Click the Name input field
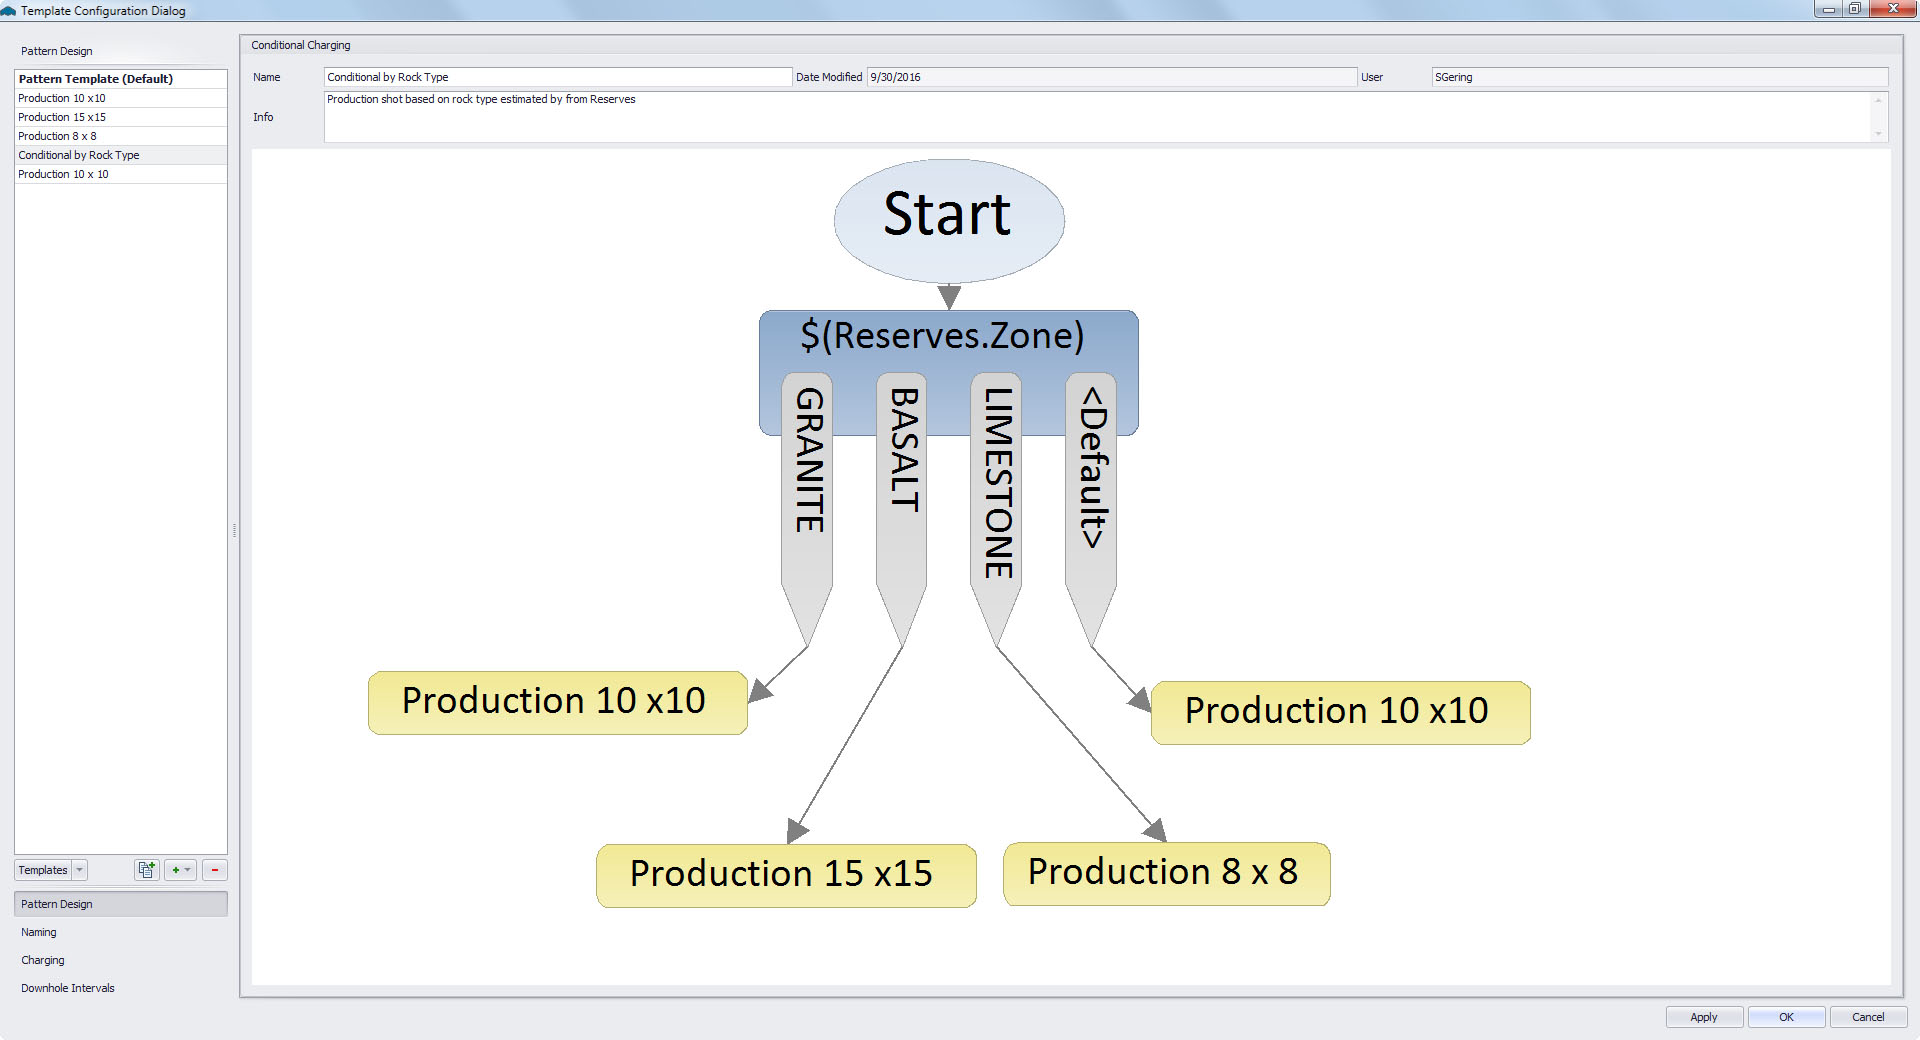This screenshot has height=1040, width=1920. pos(557,77)
